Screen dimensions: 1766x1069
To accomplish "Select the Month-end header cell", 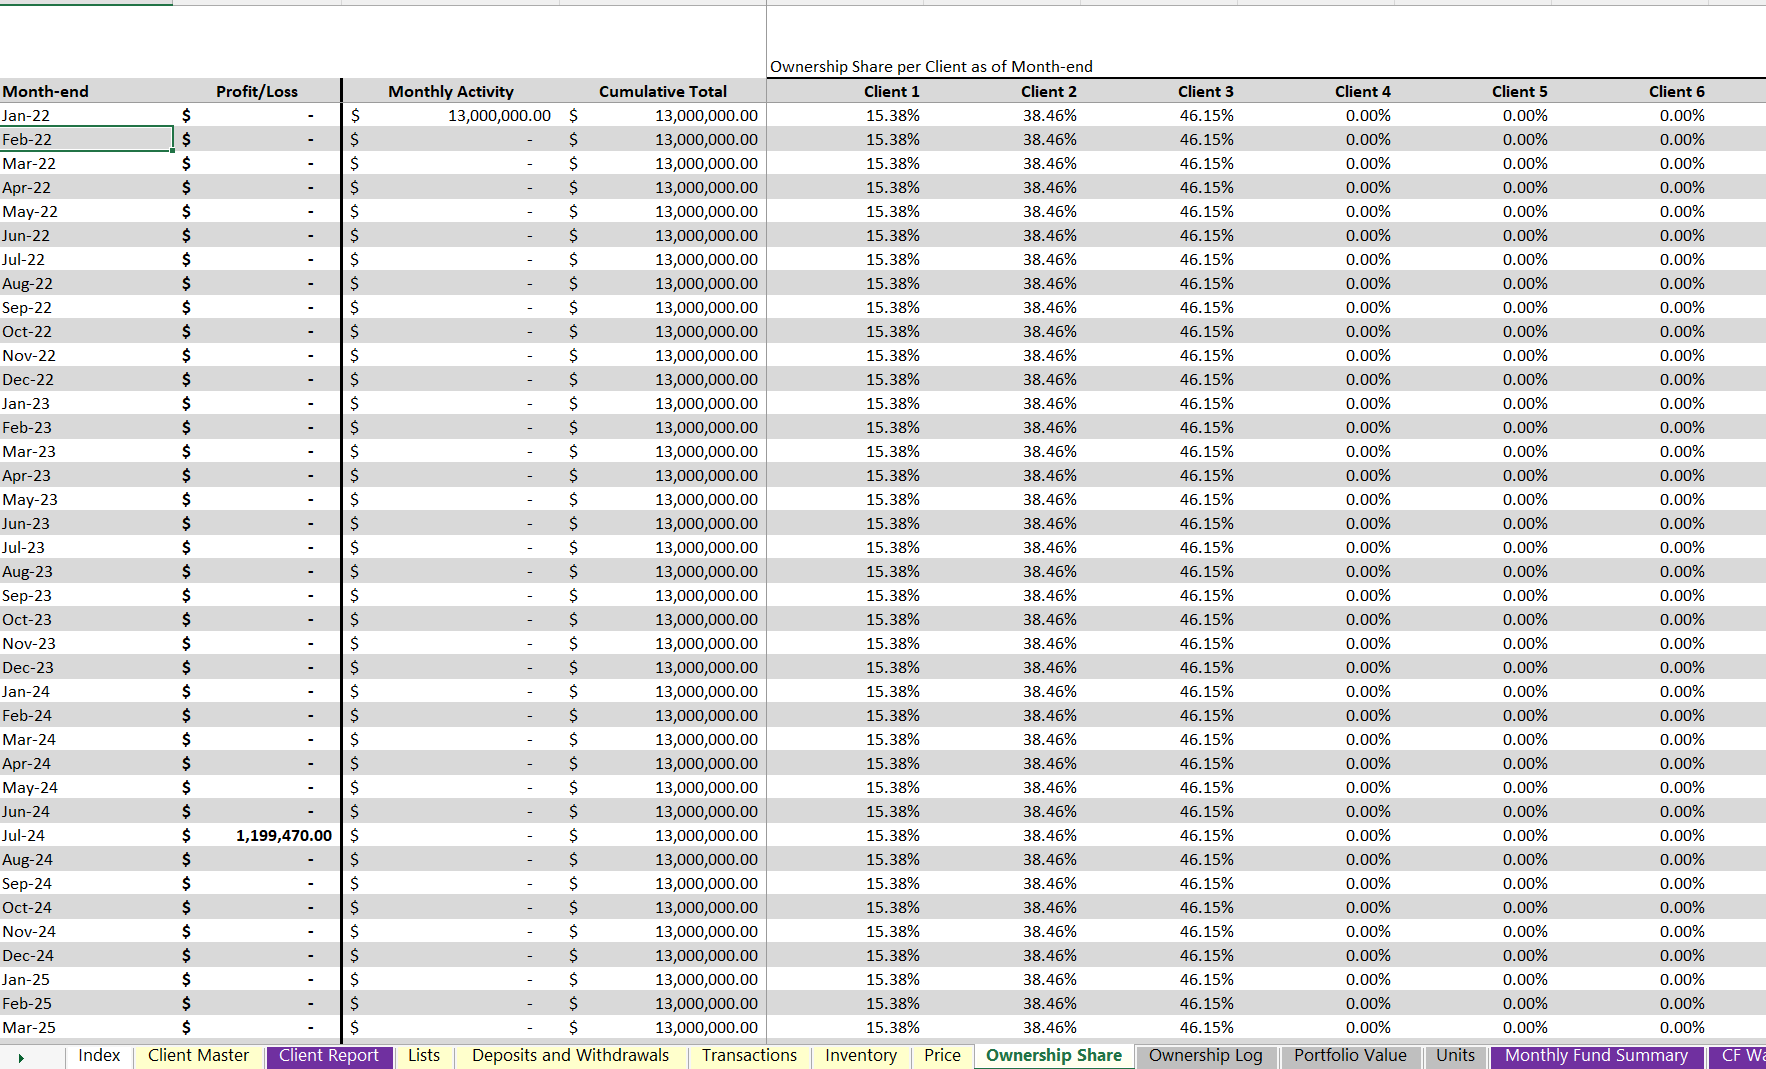I will tap(87, 91).
